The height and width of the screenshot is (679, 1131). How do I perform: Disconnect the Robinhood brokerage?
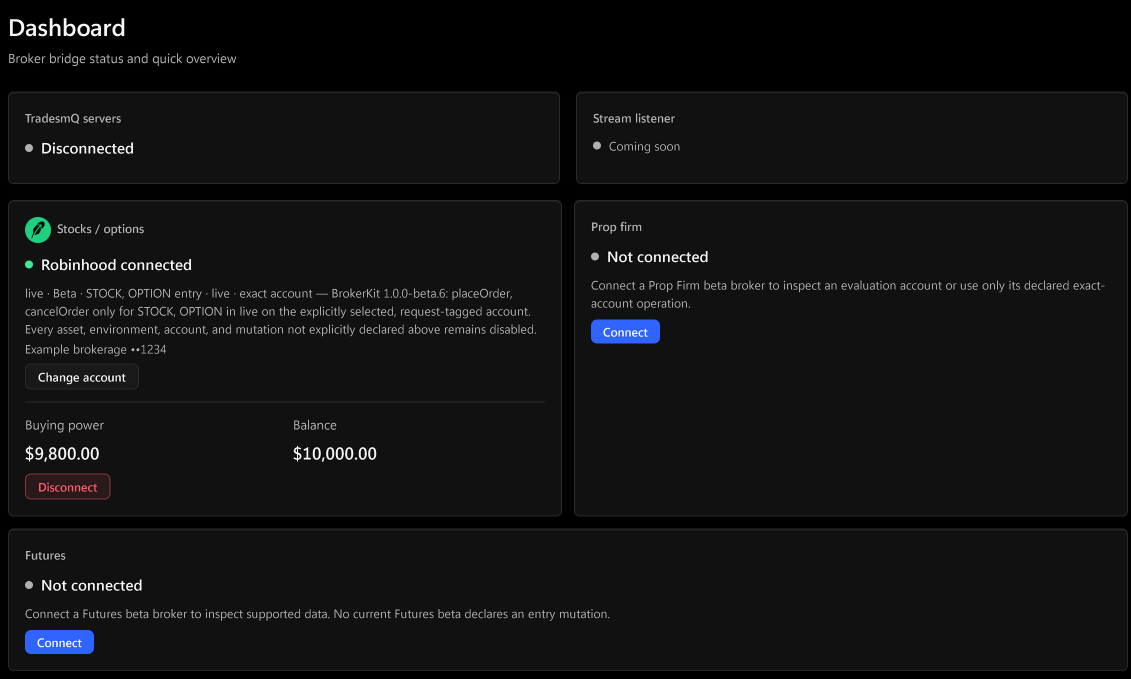68,486
